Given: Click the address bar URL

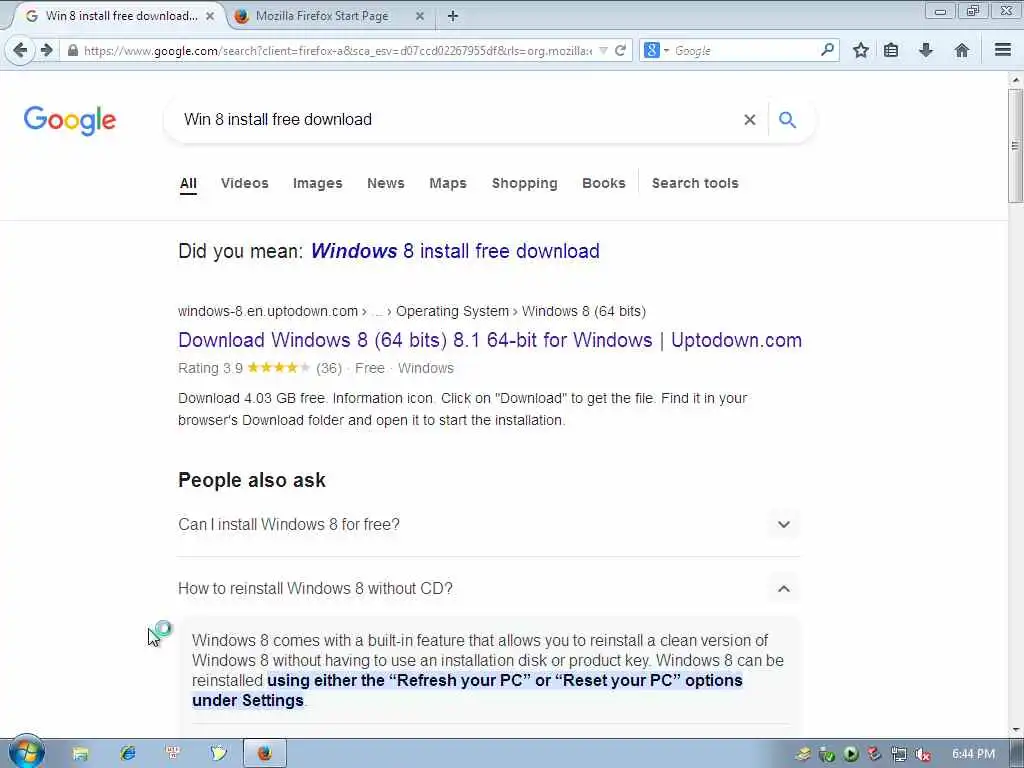Looking at the screenshot, I should tap(338, 50).
